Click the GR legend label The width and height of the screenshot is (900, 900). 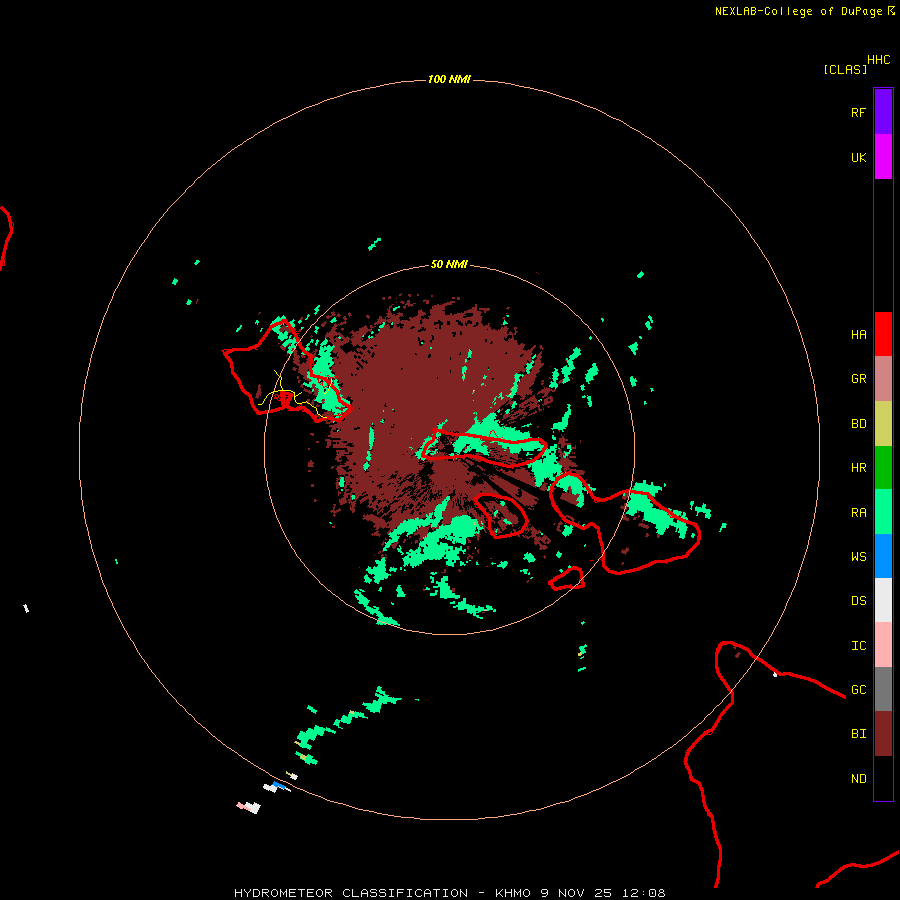pos(858,379)
